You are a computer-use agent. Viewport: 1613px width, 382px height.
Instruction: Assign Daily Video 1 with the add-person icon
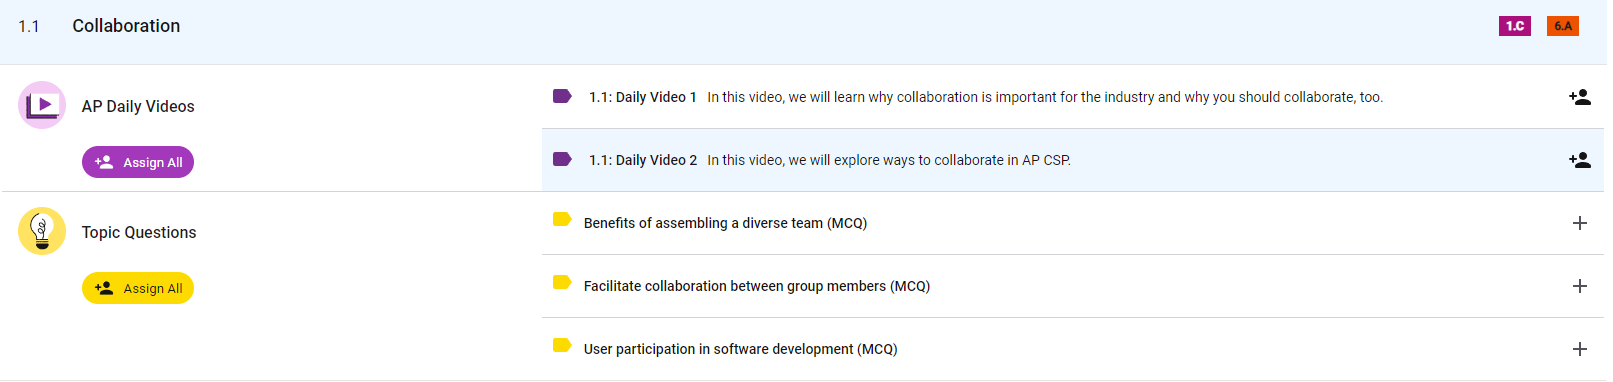pyautogui.click(x=1579, y=97)
